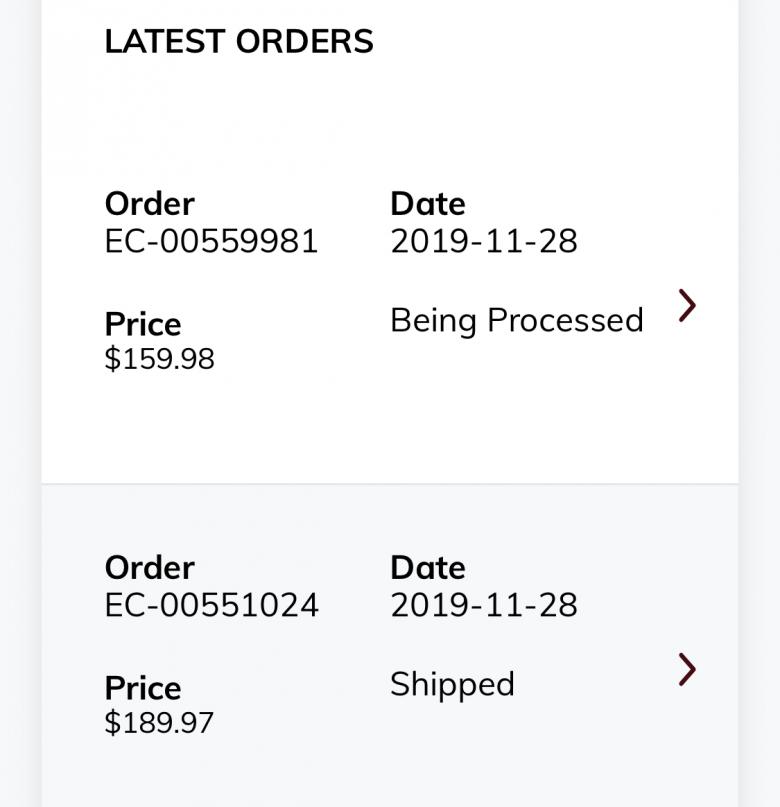
Task: Open details chevron for order EC-00559981
Action: click(687, 306)
